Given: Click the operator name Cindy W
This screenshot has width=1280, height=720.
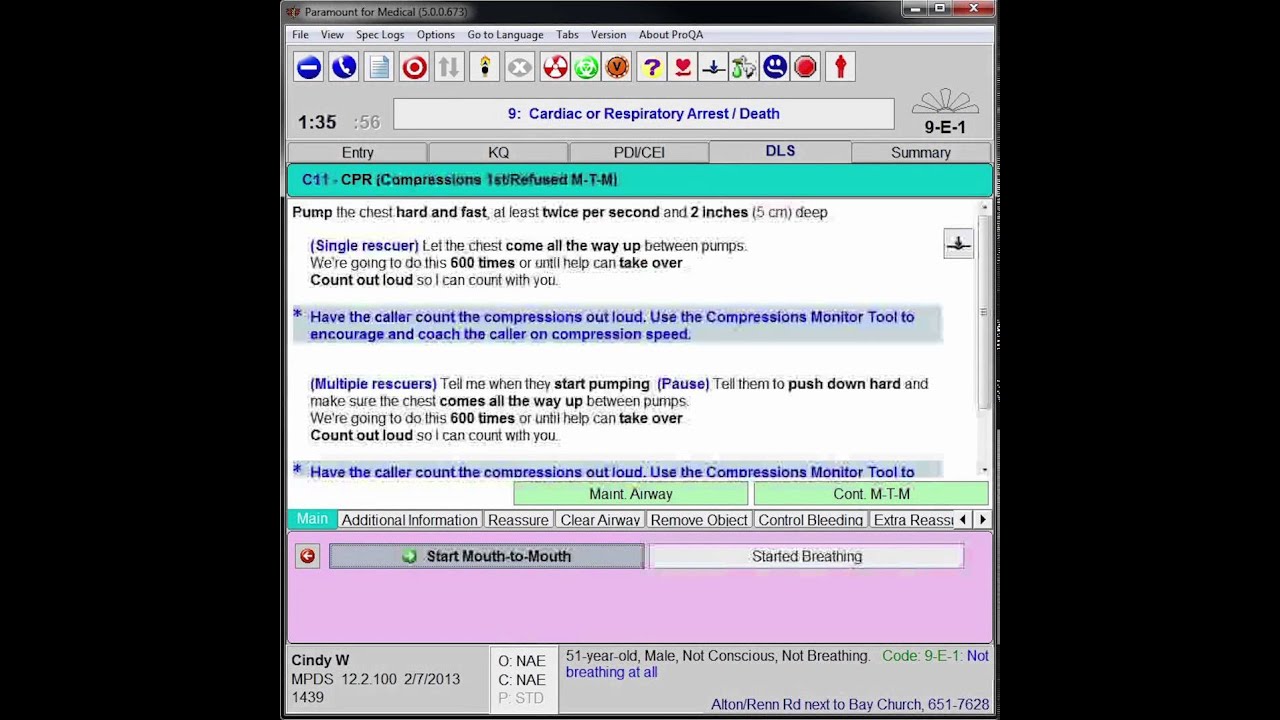Looking at the screenshot, I should (x=320, y=660).
